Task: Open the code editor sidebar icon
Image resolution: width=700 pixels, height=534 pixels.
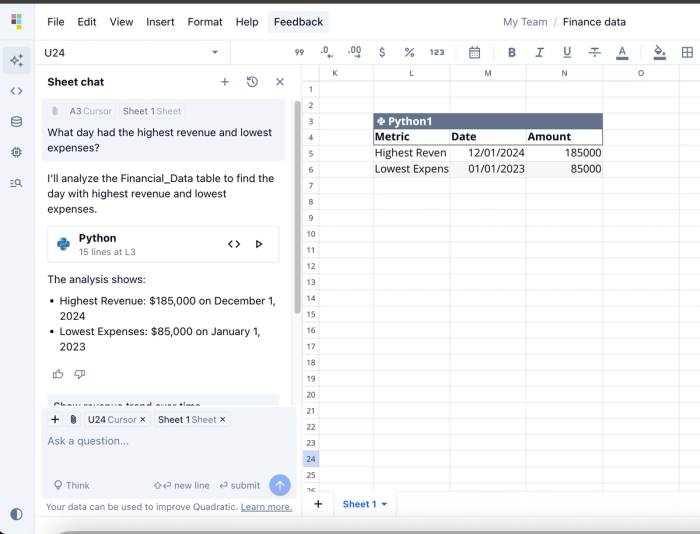Action: pos(17,91)
